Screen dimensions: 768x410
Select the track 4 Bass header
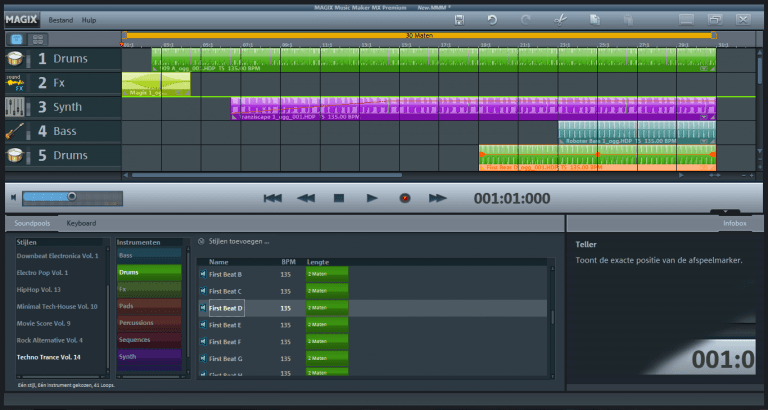63,131
